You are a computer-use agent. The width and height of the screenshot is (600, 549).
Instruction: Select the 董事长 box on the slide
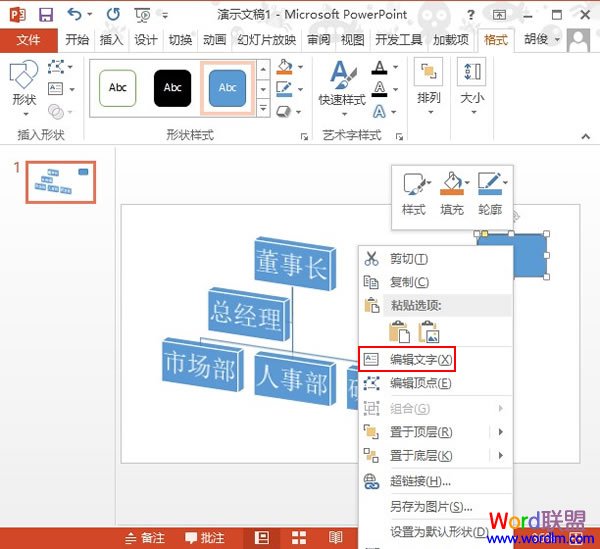coord(295,264)
